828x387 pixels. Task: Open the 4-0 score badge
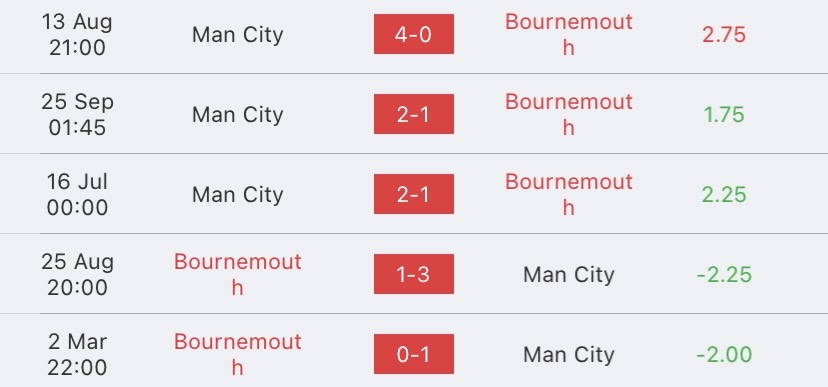coord(413,34)
